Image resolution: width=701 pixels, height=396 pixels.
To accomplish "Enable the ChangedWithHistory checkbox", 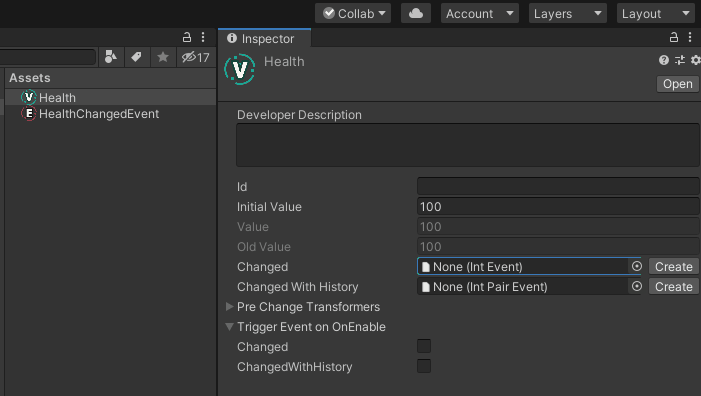I will pos(424,366).
